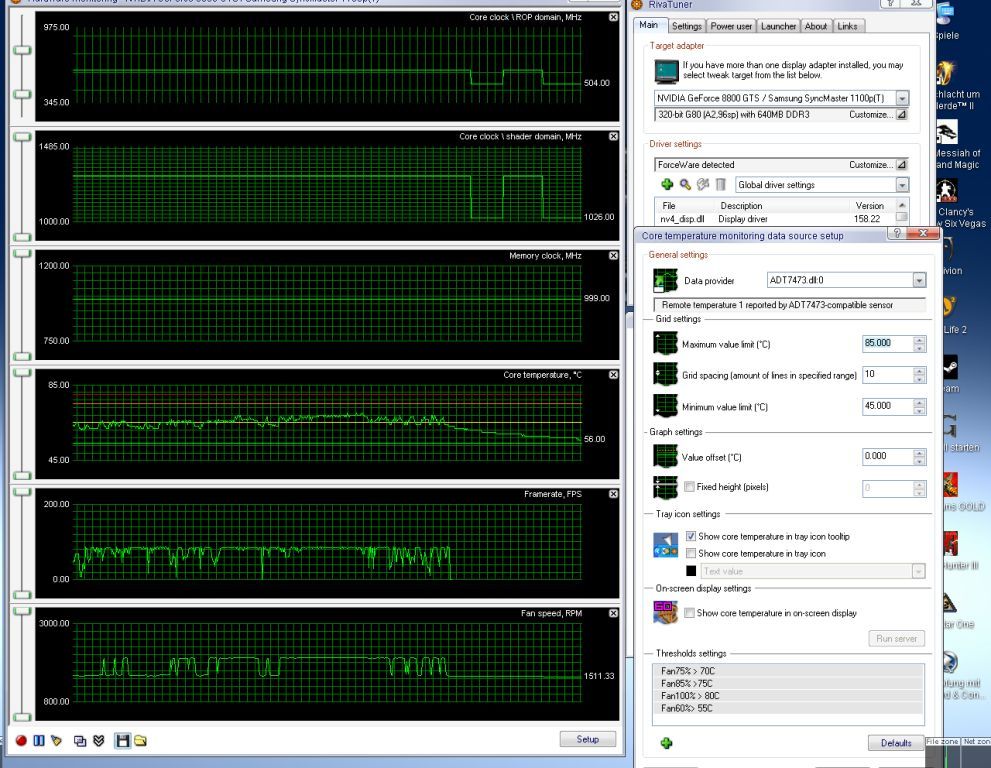Pause hardware monitoring with the pause icon
The width and height of the screenshot is (991, 768).
pos(39,740)
